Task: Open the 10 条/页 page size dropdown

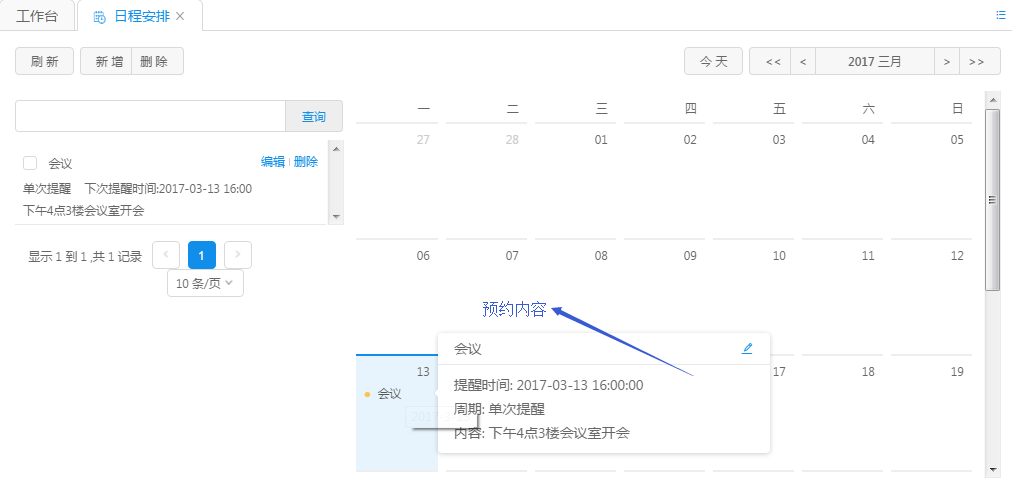Action: pyautogui.click(x=205, y=283)
